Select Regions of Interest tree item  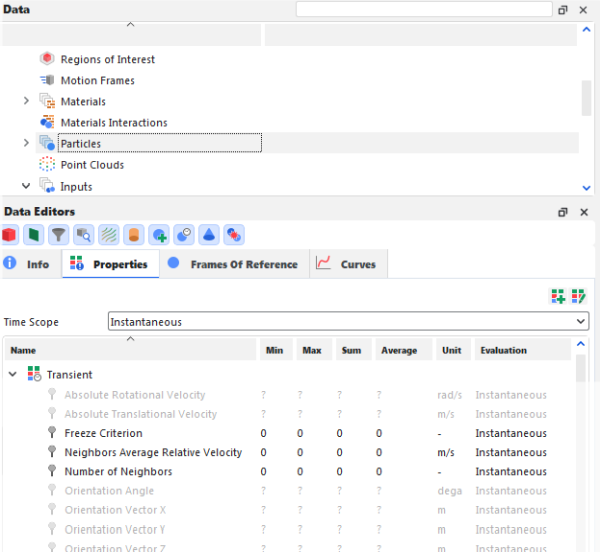108,59
